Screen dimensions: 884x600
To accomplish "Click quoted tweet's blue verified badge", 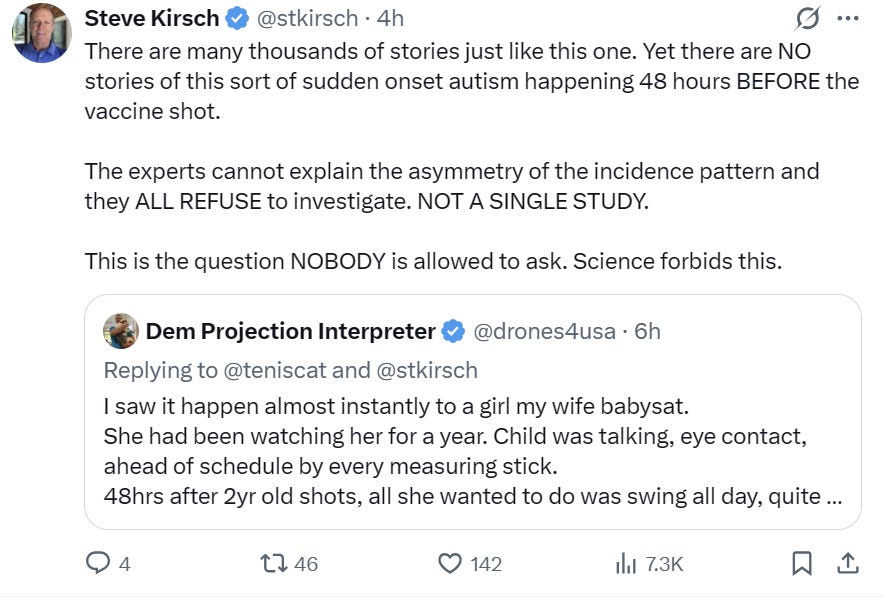I will (x=453, y=331).
